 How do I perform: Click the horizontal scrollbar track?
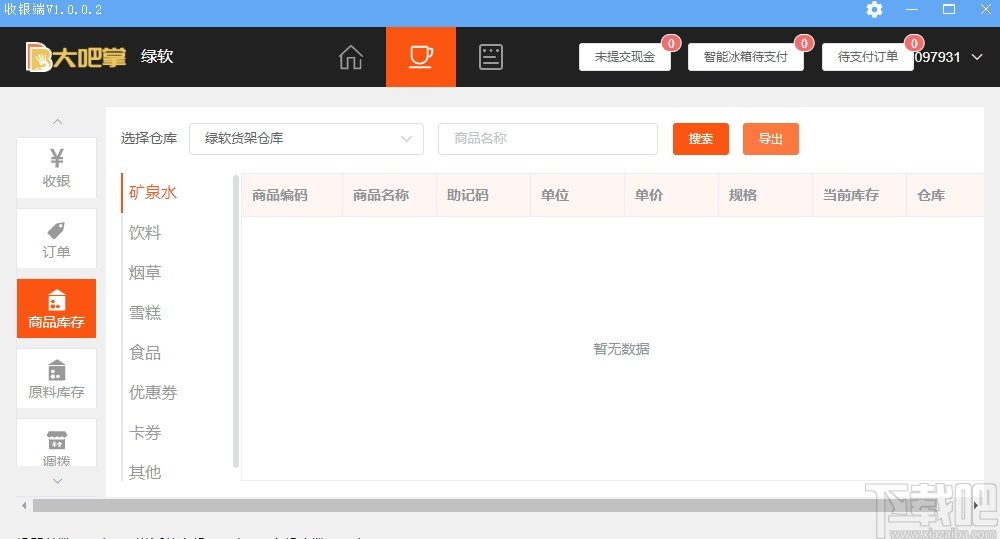[500, 505]
